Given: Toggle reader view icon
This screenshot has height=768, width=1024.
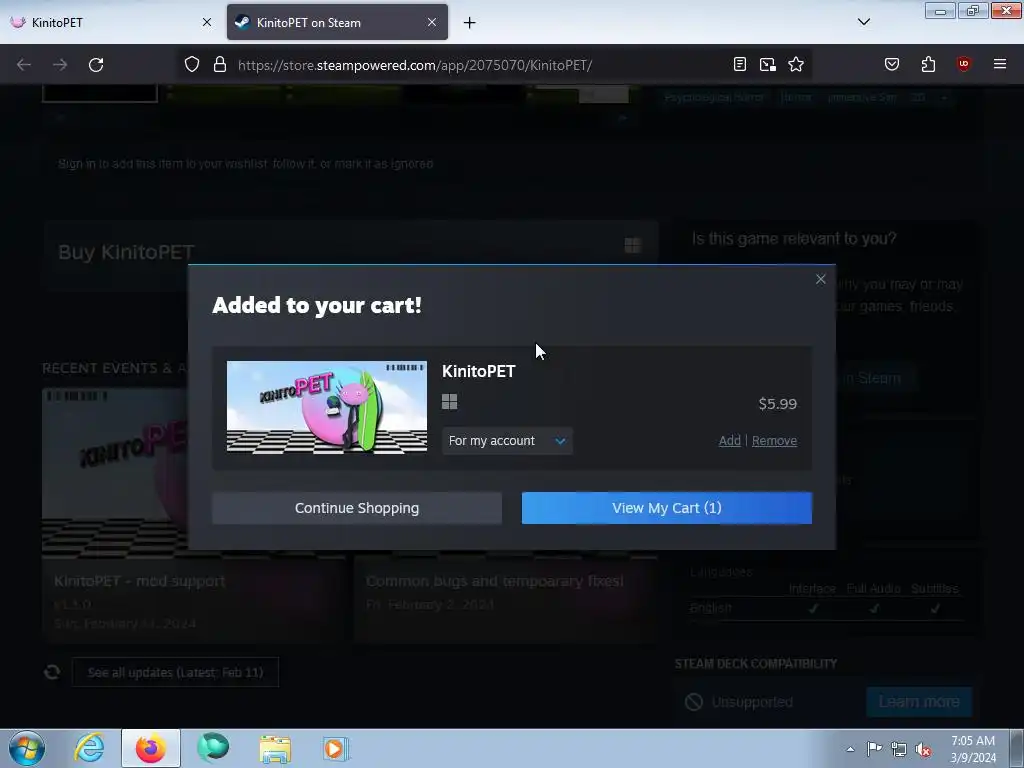Looking at the screenshot, I should 739,64.
